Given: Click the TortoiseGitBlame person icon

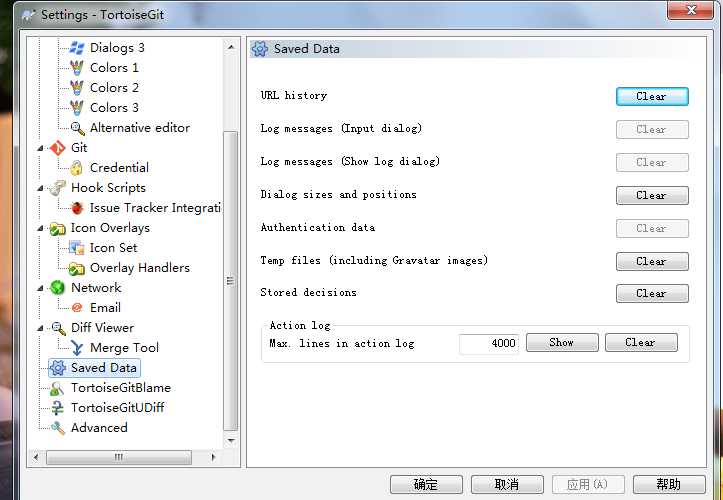Looking at the screenshot, I should click(x=57, y=388).
